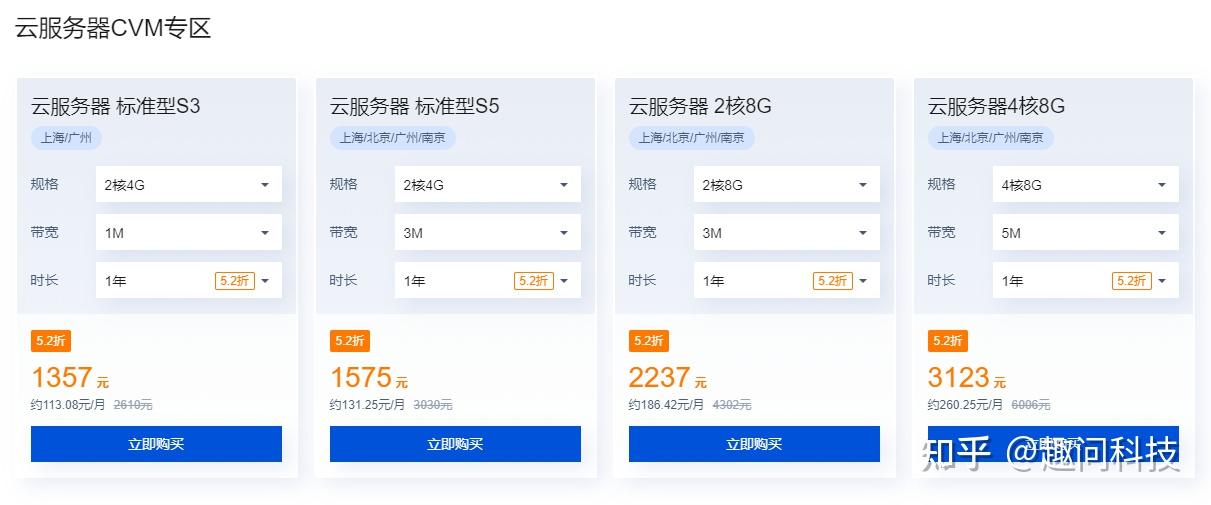Image resolution: width=1211 pixels, height=505 pixels.
Task: Click the 云服务器4核8G card title
Action: tap(996, 106)
